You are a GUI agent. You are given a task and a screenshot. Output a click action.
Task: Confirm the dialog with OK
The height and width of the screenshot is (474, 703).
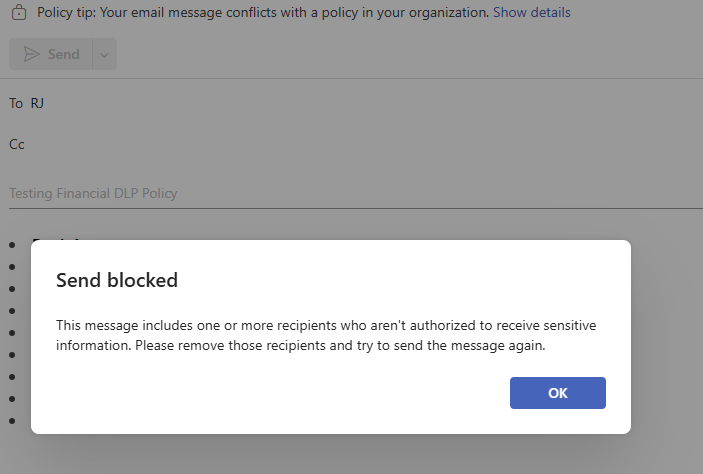[x=558, y=393]
